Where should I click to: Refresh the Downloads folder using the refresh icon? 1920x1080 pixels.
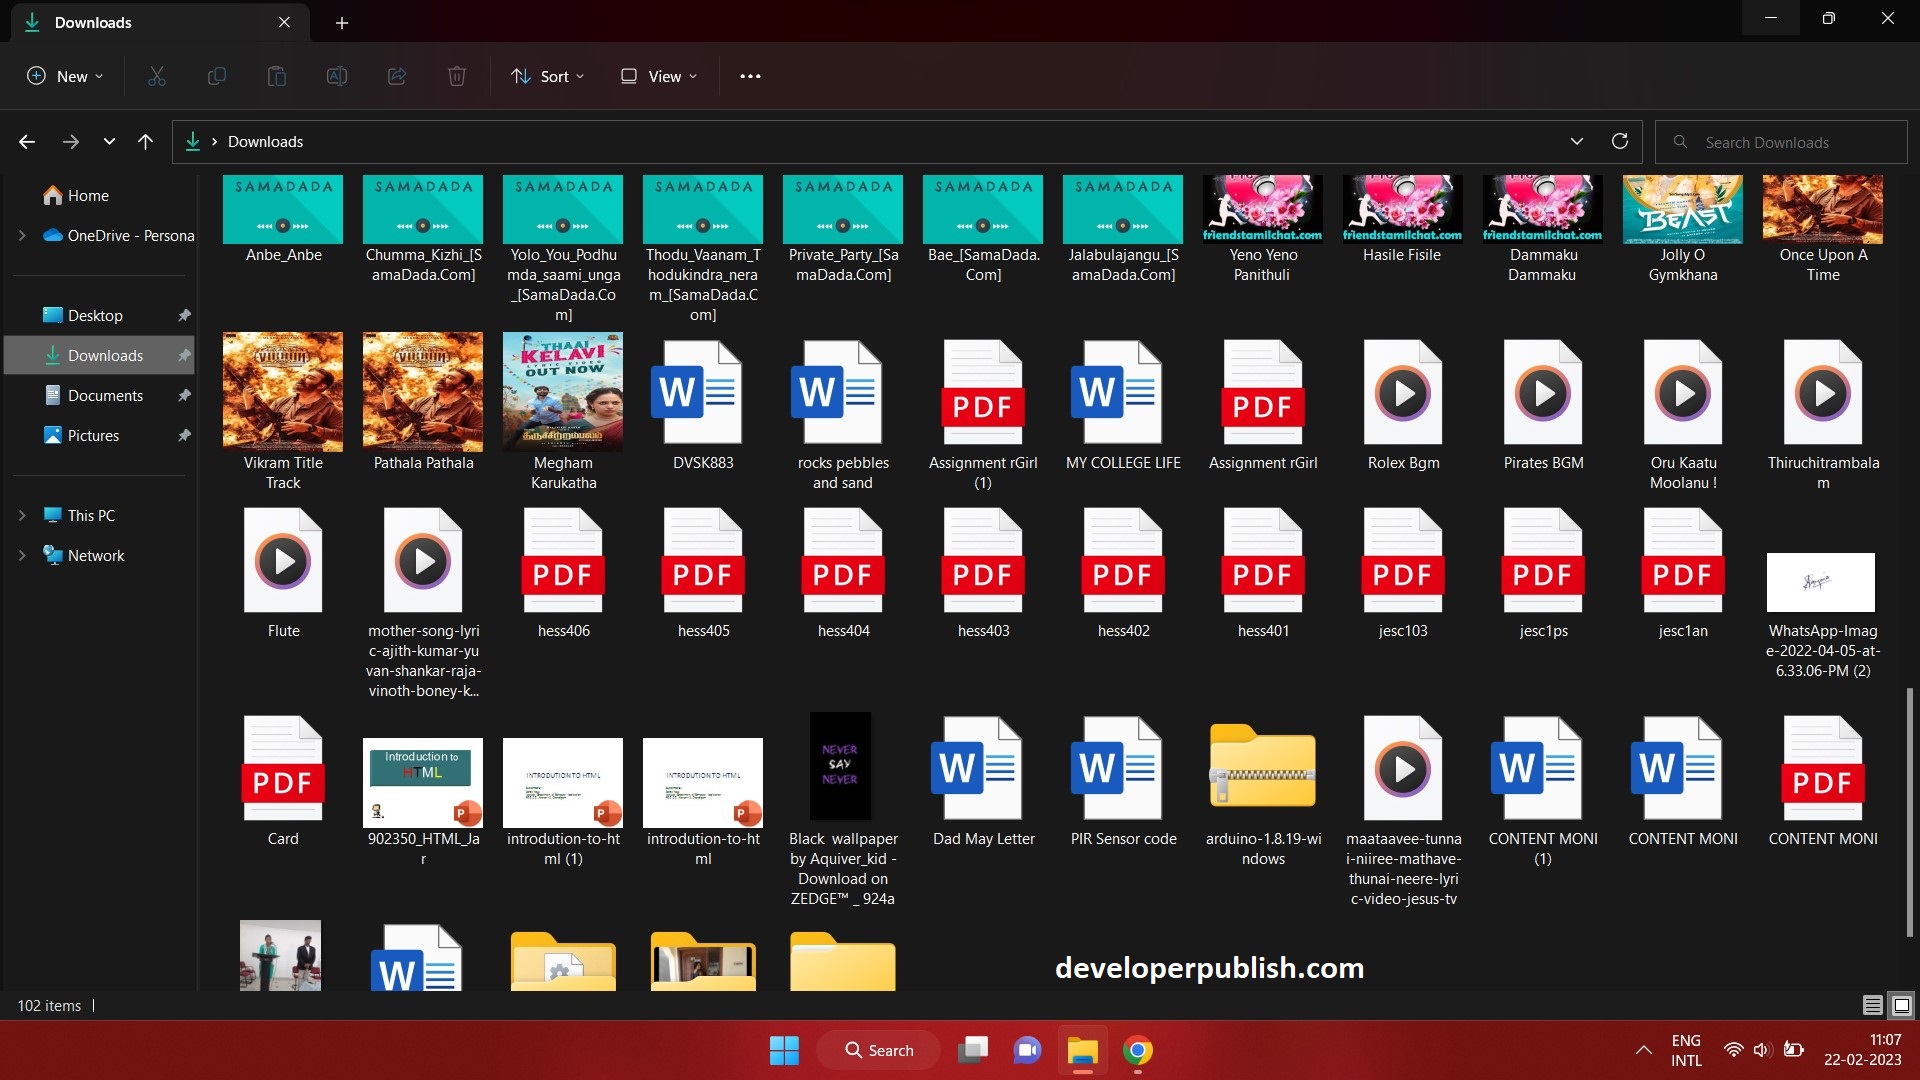click(x=1619, y=141)
